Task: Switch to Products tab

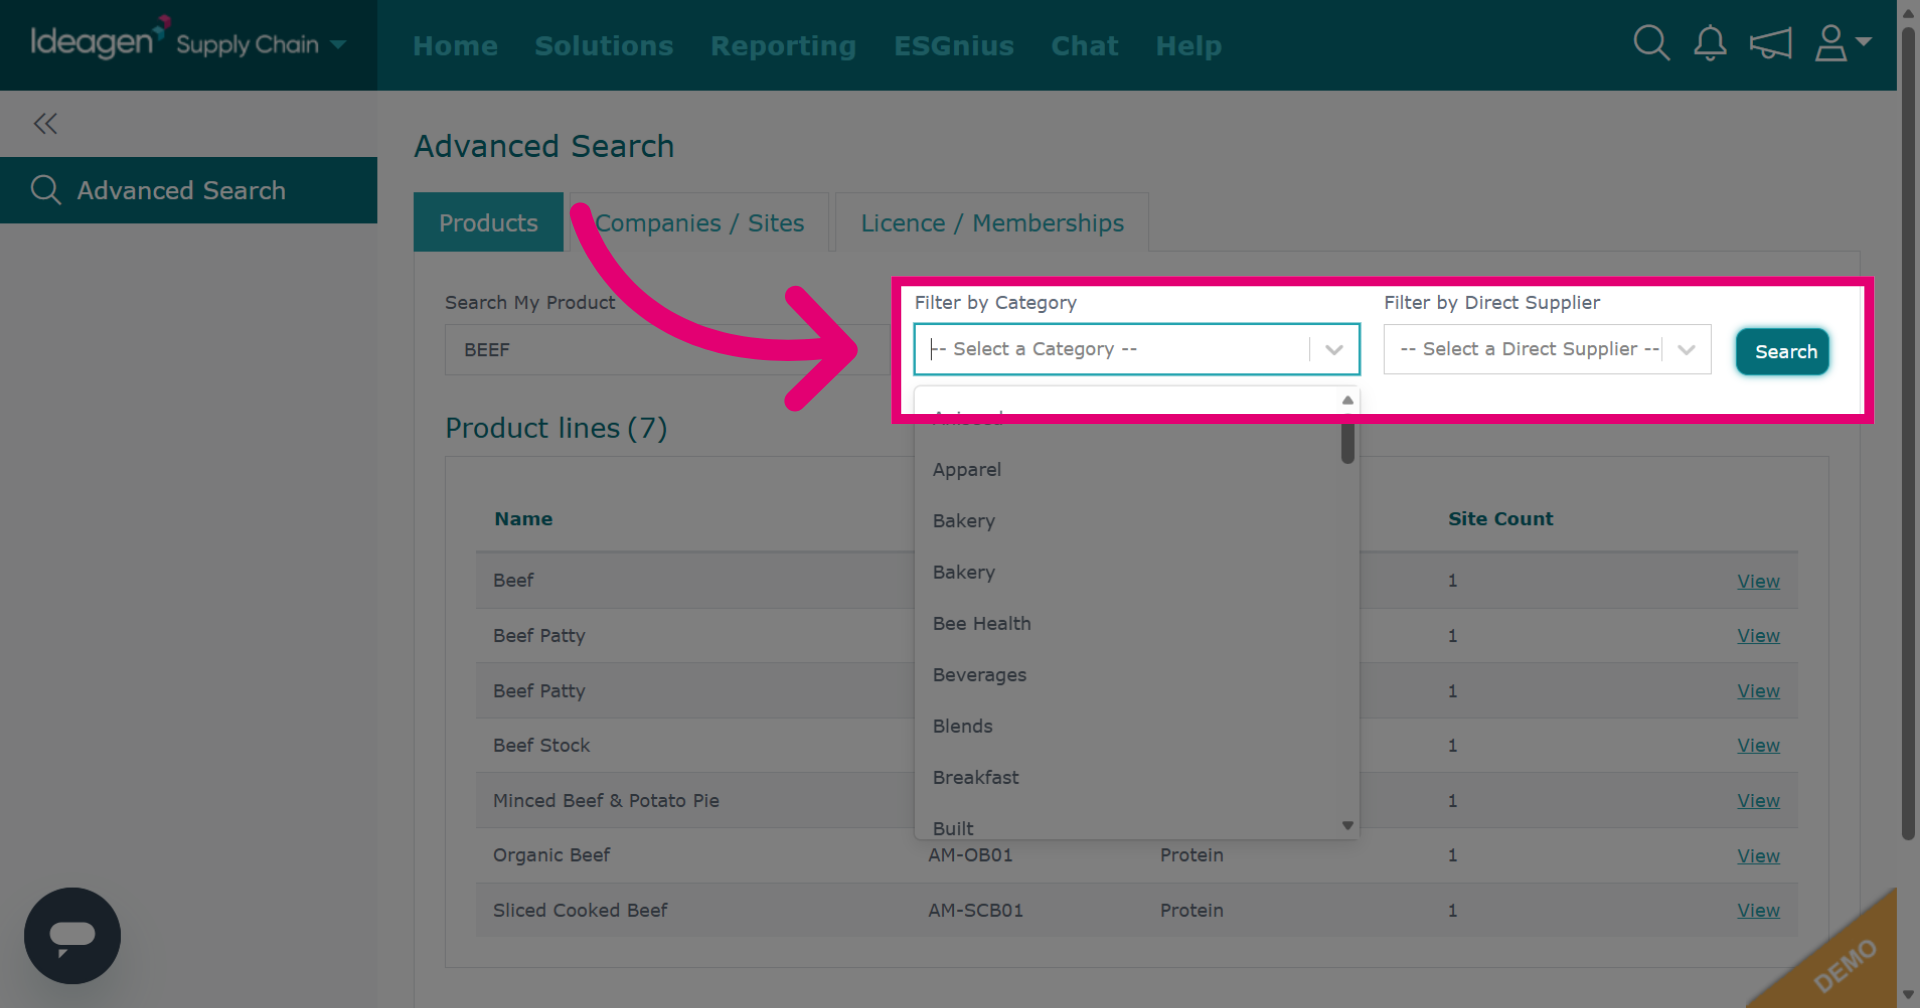Action: [x=488, y=222]
